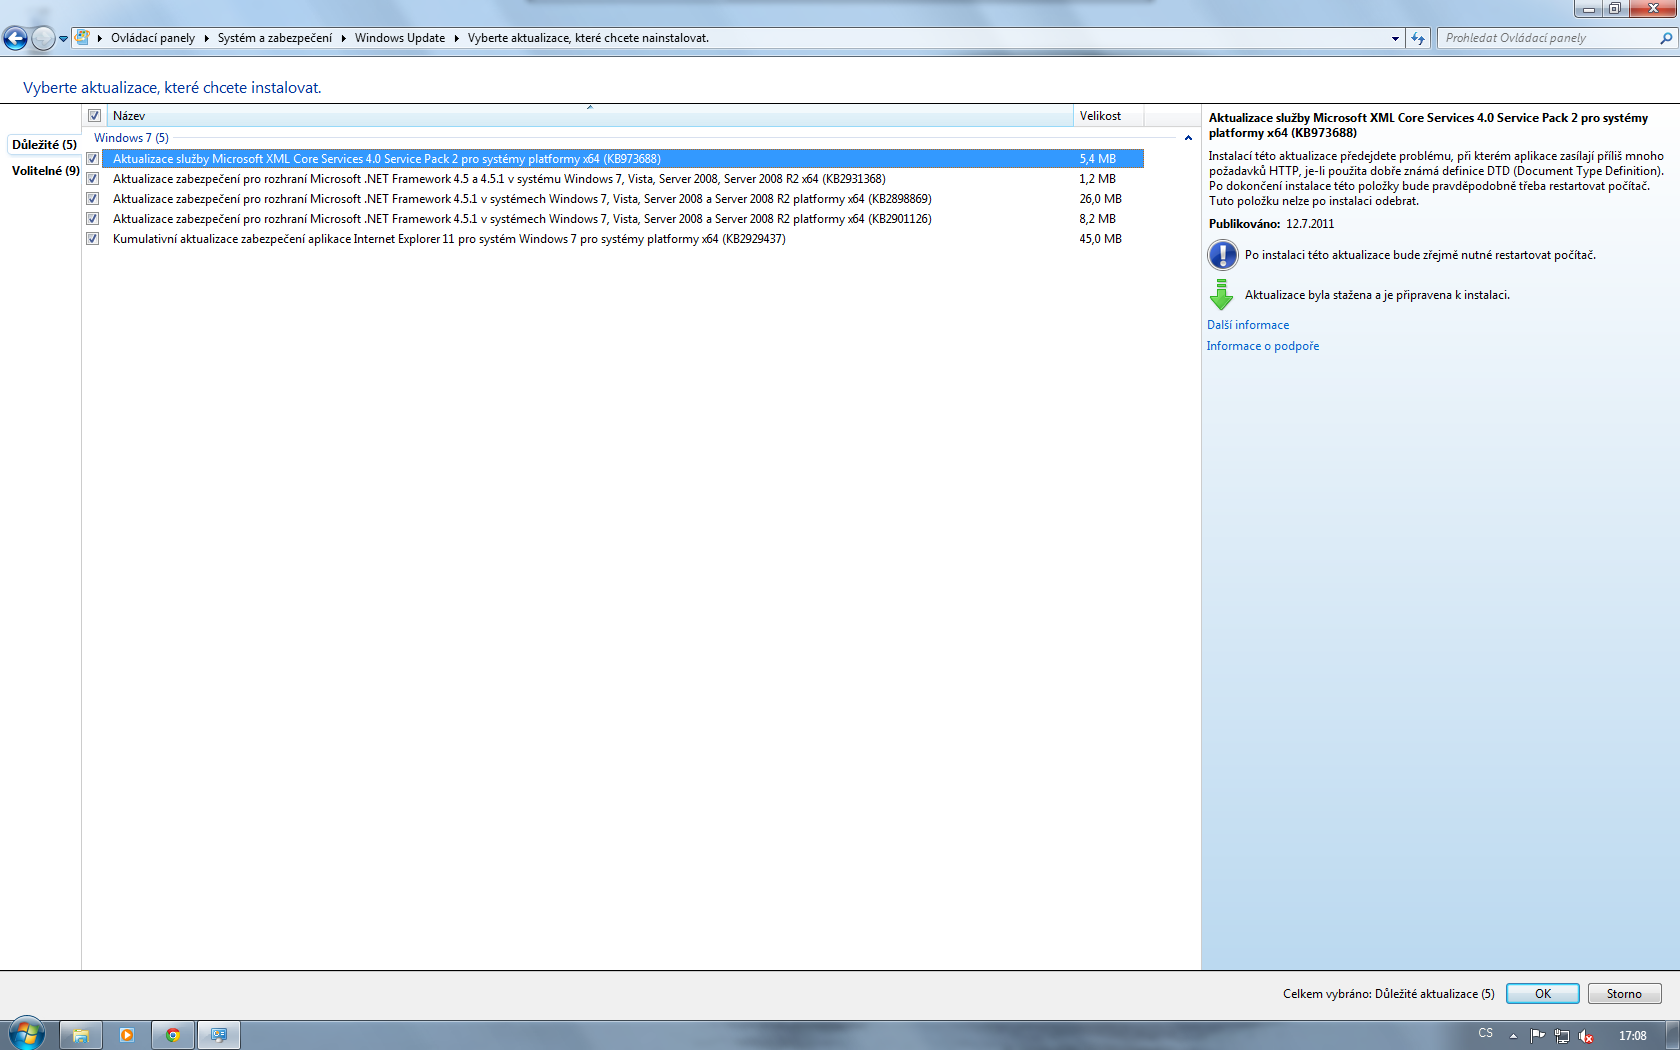Click the Show desktop strip beside the clock

pyautogui.click(x=1673, y=1035)
